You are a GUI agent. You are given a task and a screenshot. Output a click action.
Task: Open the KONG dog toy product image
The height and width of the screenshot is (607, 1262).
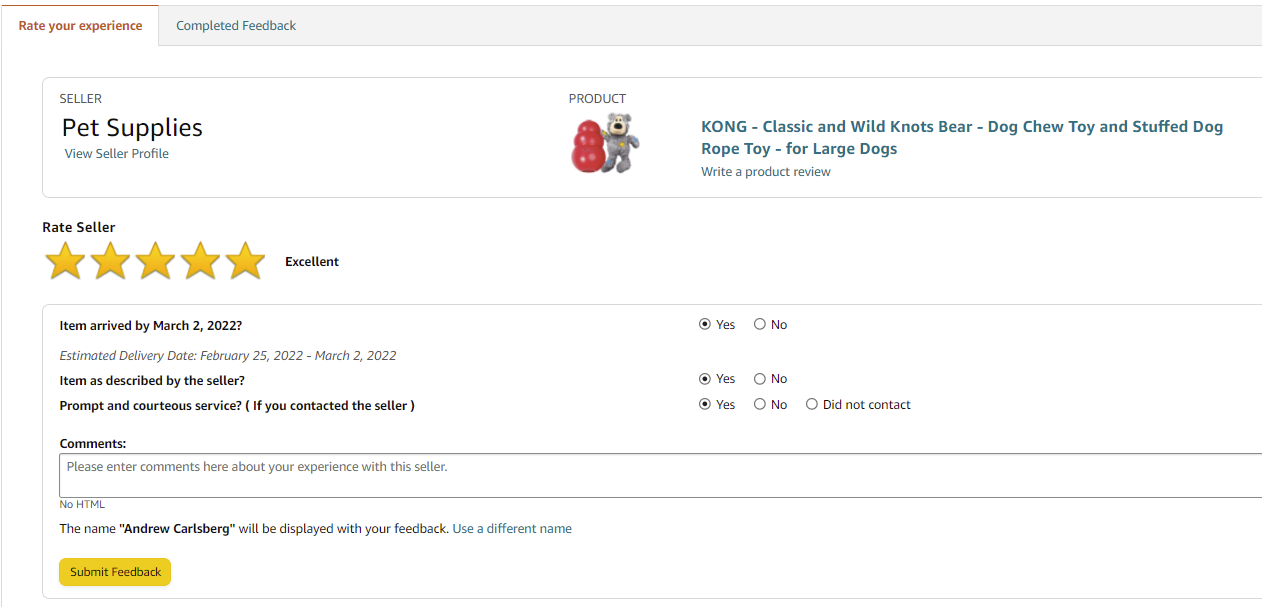(x=605, y=144)
